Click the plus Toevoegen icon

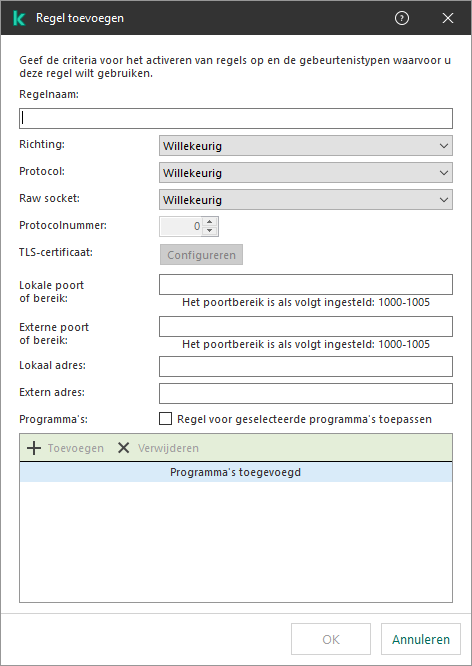[34, 448]
